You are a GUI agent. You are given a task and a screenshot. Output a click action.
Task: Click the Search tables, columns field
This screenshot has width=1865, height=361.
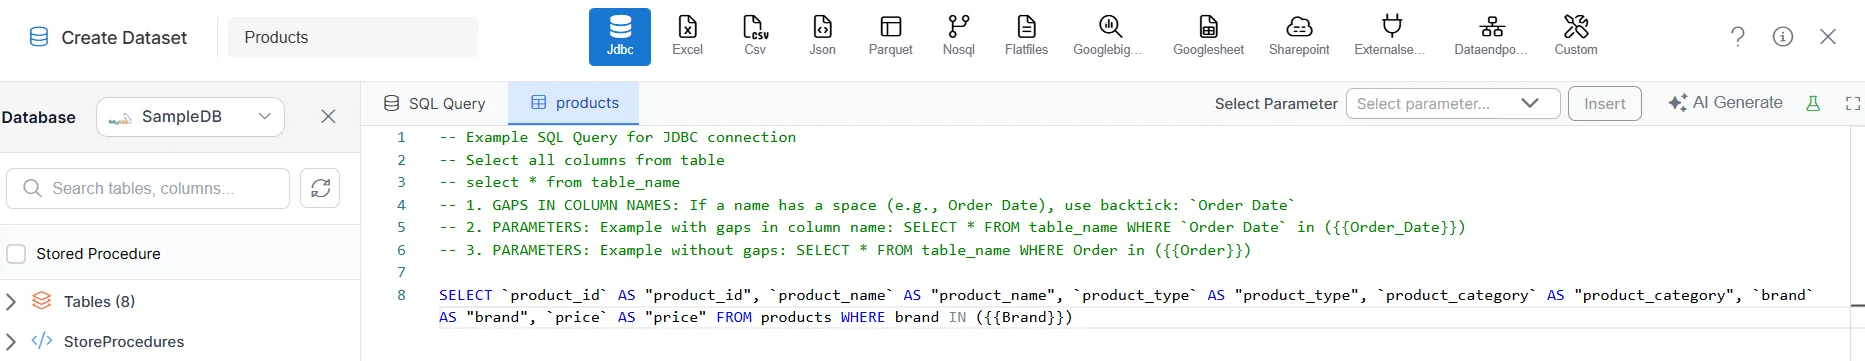(148, 188)
